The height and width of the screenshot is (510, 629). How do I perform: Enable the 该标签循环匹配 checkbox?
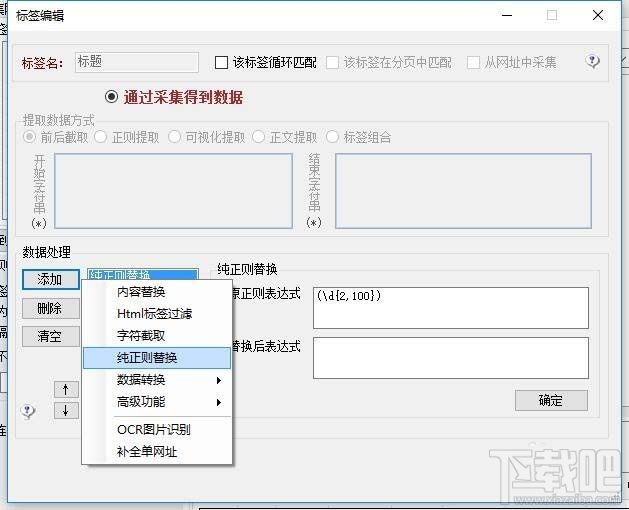(221, 63)
